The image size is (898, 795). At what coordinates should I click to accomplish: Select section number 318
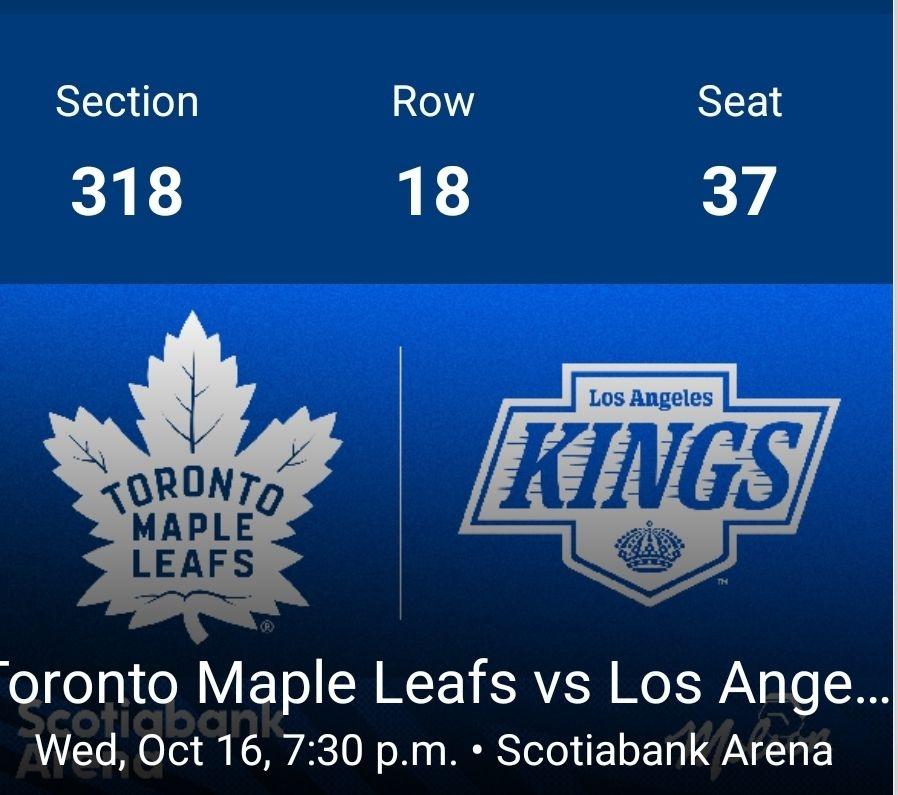(127, 191)
